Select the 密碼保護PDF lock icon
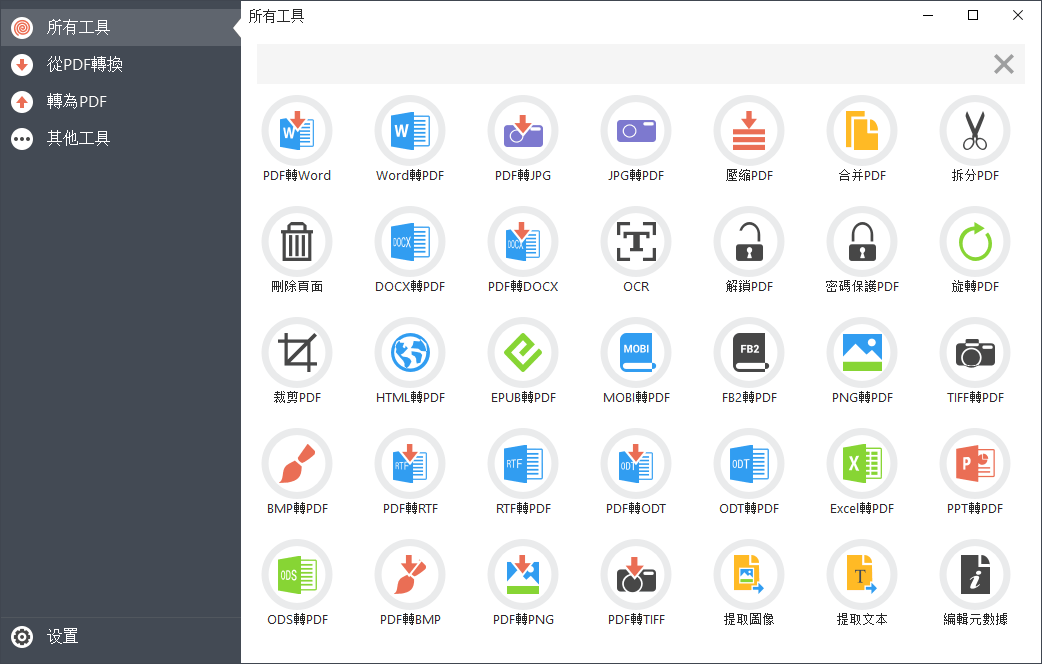The image size is (1042, 664). tap(862, 242)
